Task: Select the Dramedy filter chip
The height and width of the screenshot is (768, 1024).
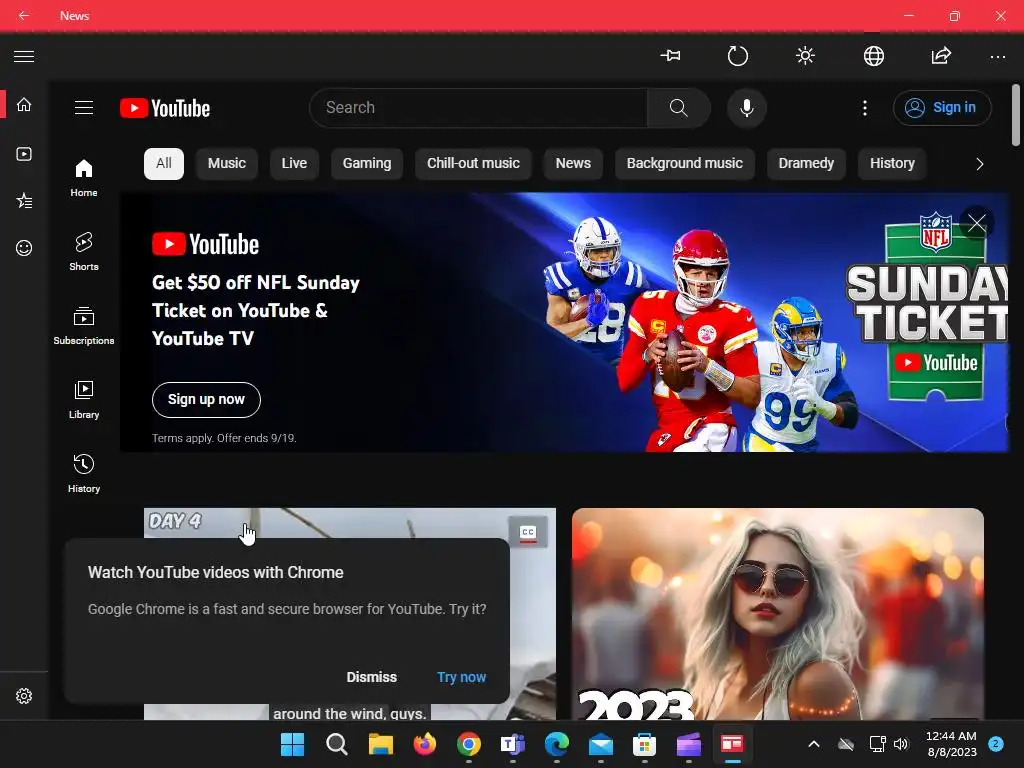Action: [806, 163]
